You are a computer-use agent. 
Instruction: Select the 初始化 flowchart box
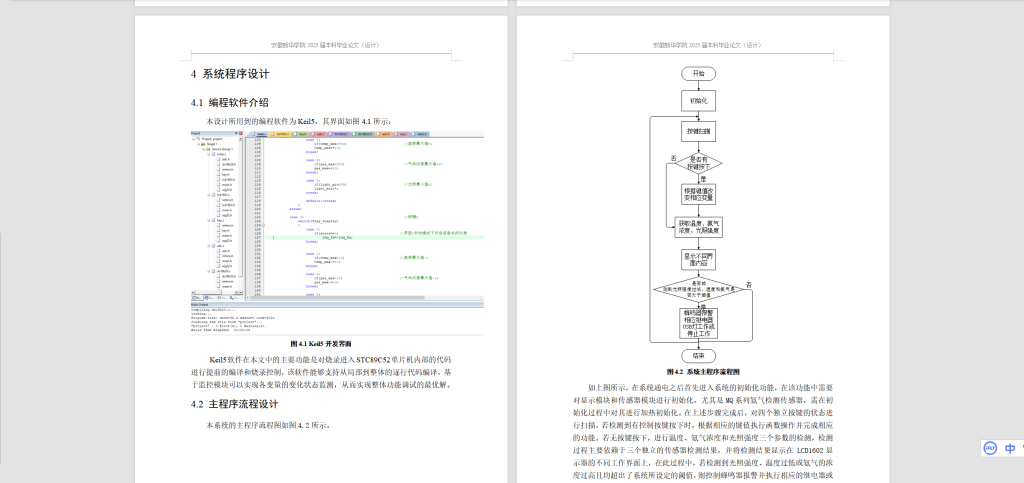pos(698,101)
